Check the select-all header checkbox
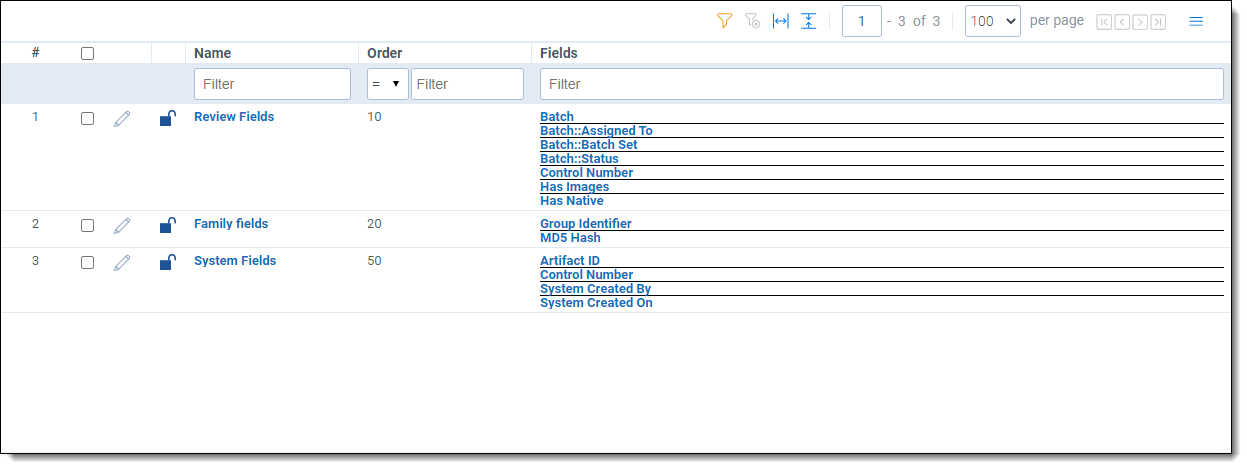 (87, 54)
